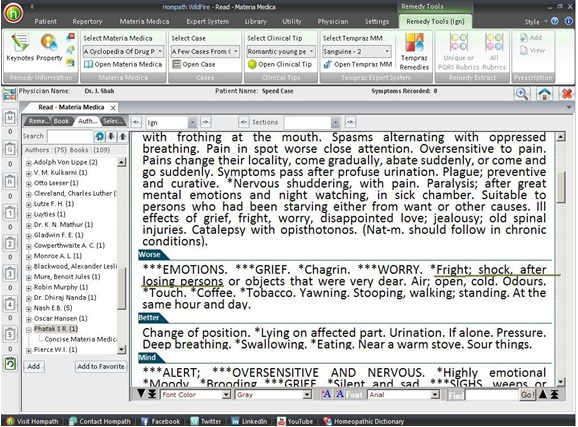The width and height of the screenshot is (578, 427).
Task: Click the R sidebar clipboard icon
Action: click(x=10, y=181)
